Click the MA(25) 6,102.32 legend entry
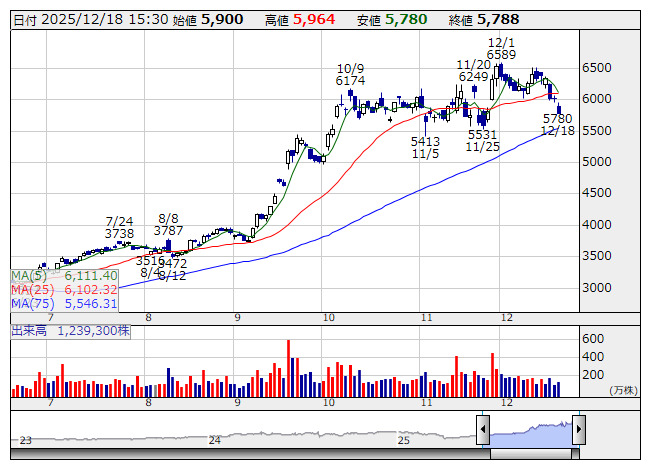The image size is (653, 470). tap(64, 290)
